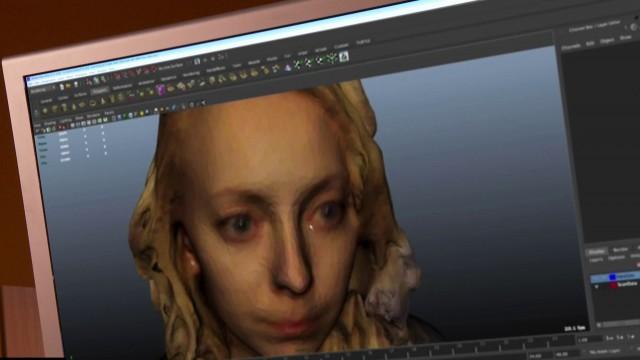Open the Edit menu in Channel Box
This screenshot has height=360, width=640.
tap(590, 44)
